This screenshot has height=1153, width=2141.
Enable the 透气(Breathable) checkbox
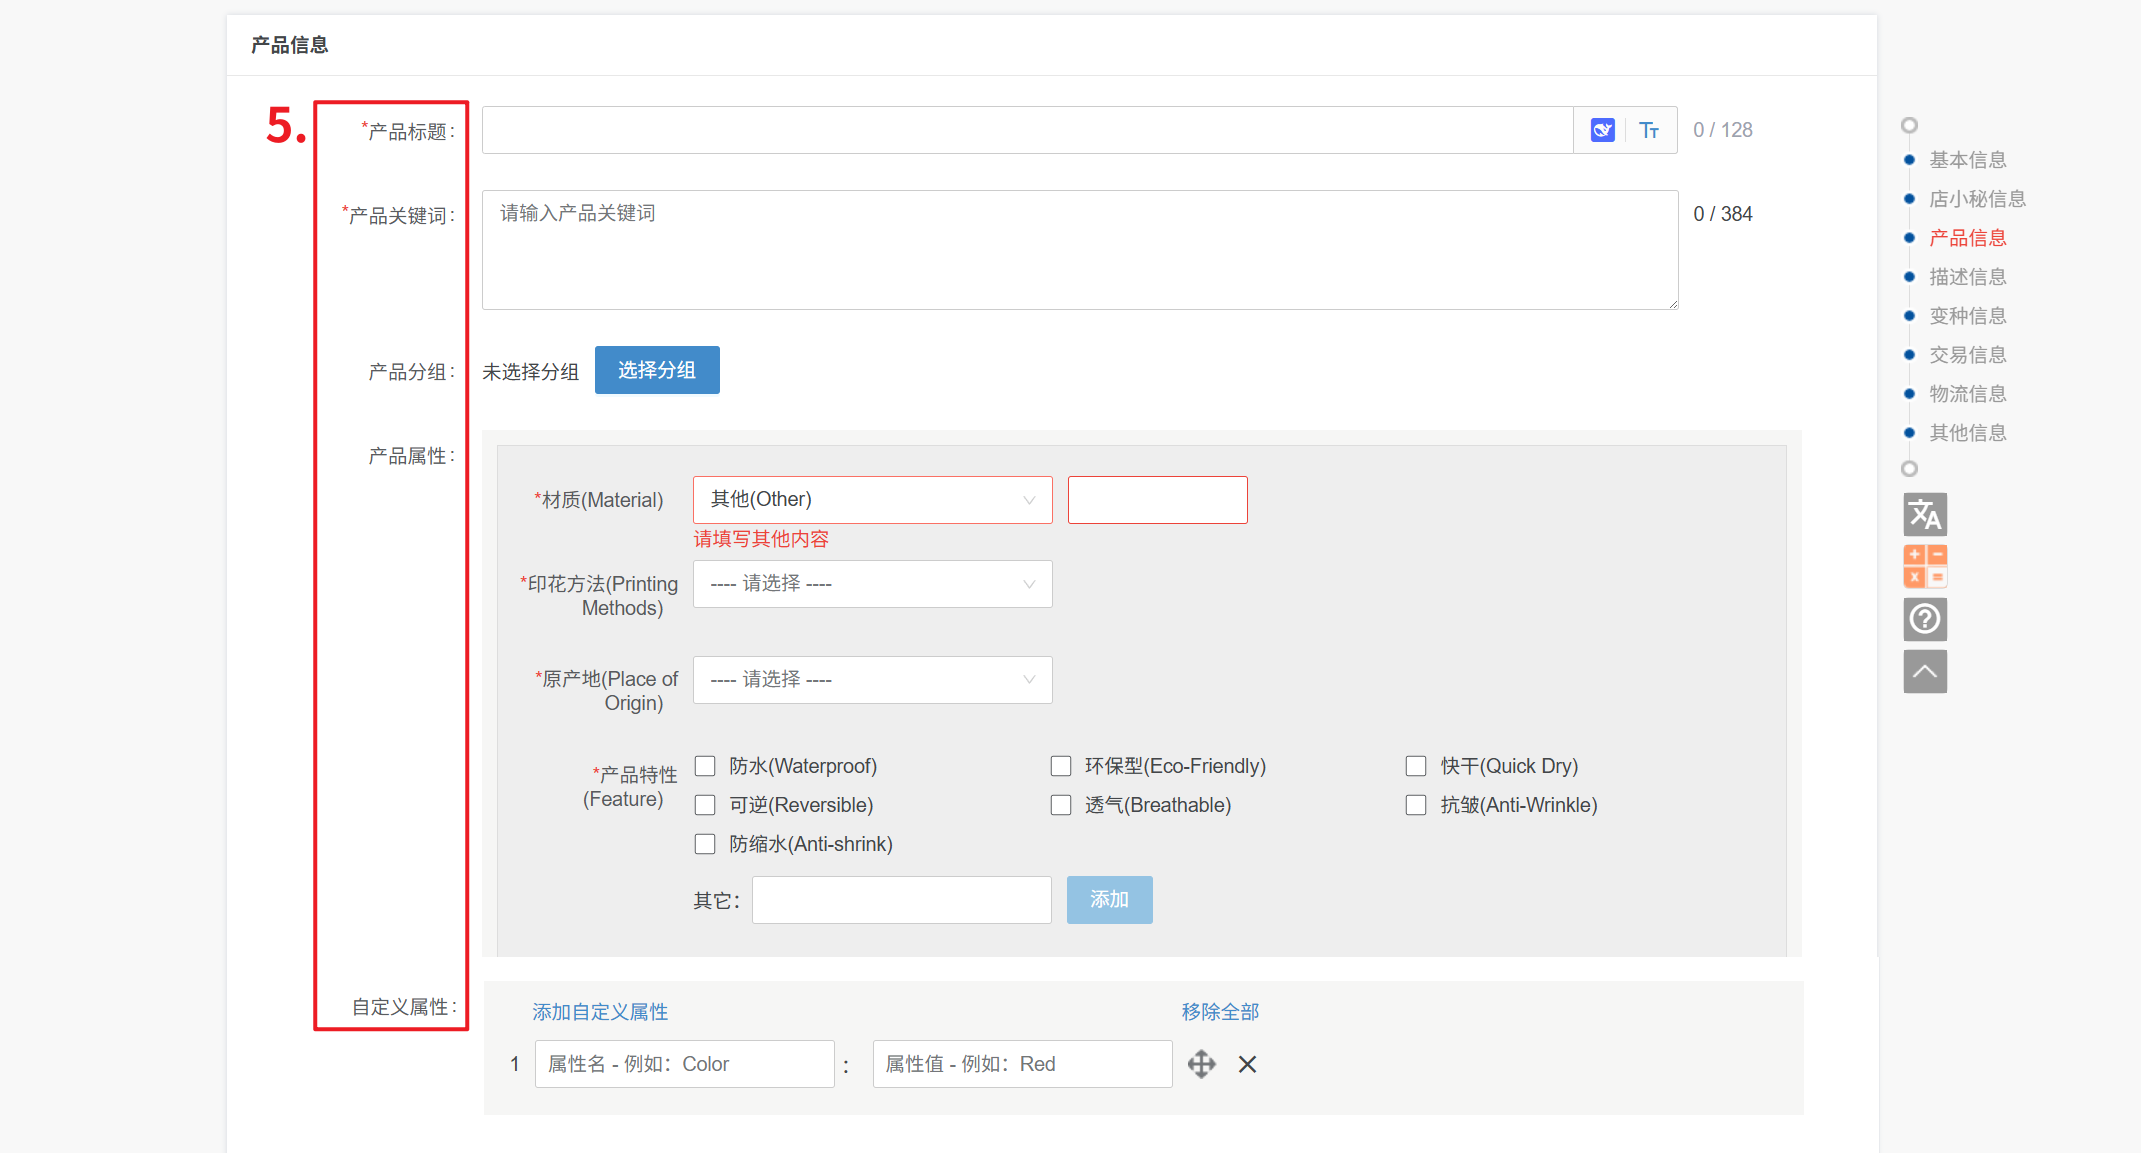pos(1061,805)
